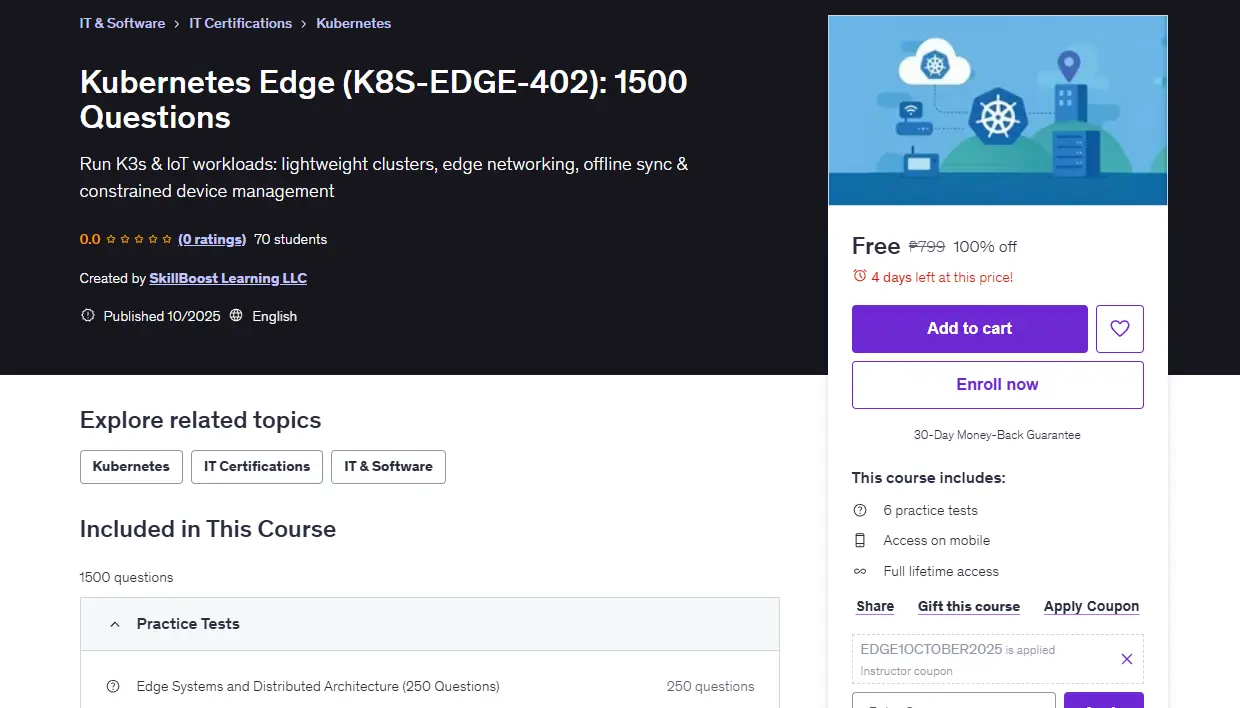1240x708 pixels.
Task: Choose Gift this course
Action: click(x=969, y=606)
